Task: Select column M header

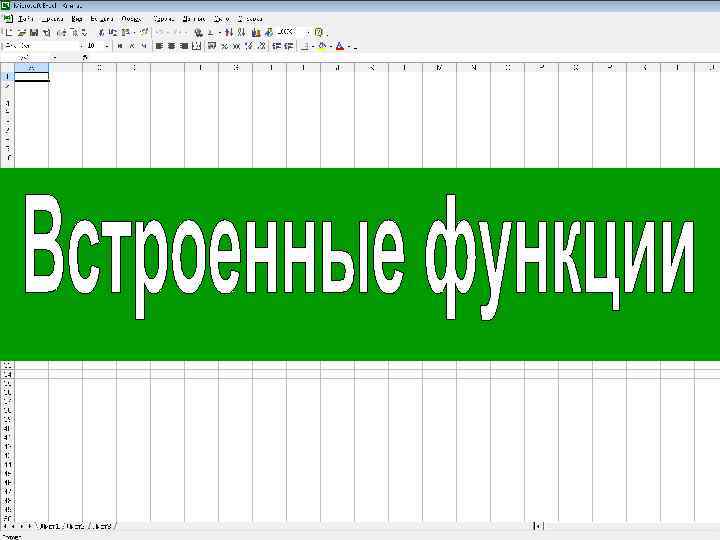Action: (x=439, y=68)
